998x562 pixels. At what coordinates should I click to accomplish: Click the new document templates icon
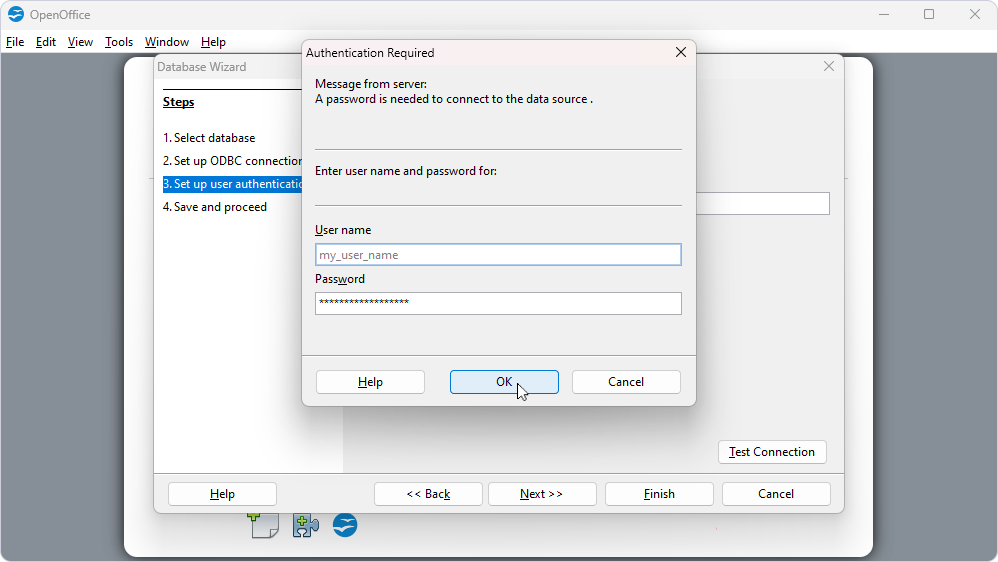click(263, 525)
